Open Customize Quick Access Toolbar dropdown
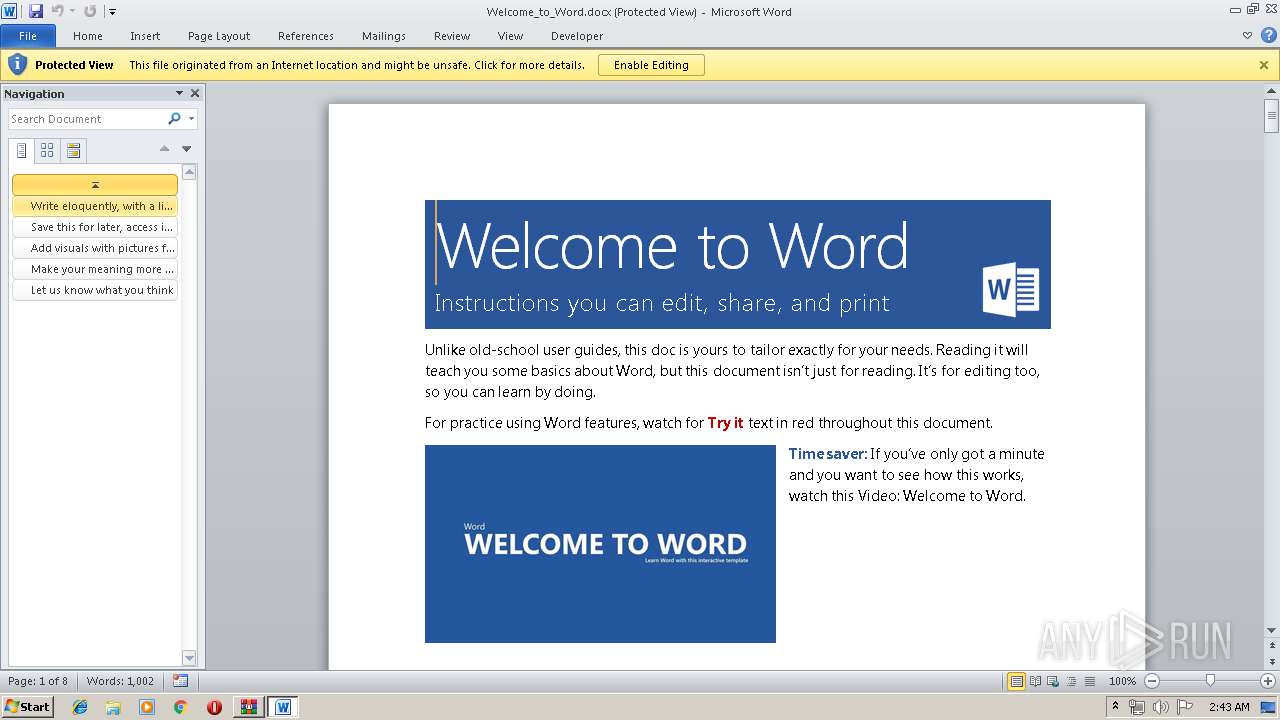Screen dimensions: 1280x720 click(112, 12)
